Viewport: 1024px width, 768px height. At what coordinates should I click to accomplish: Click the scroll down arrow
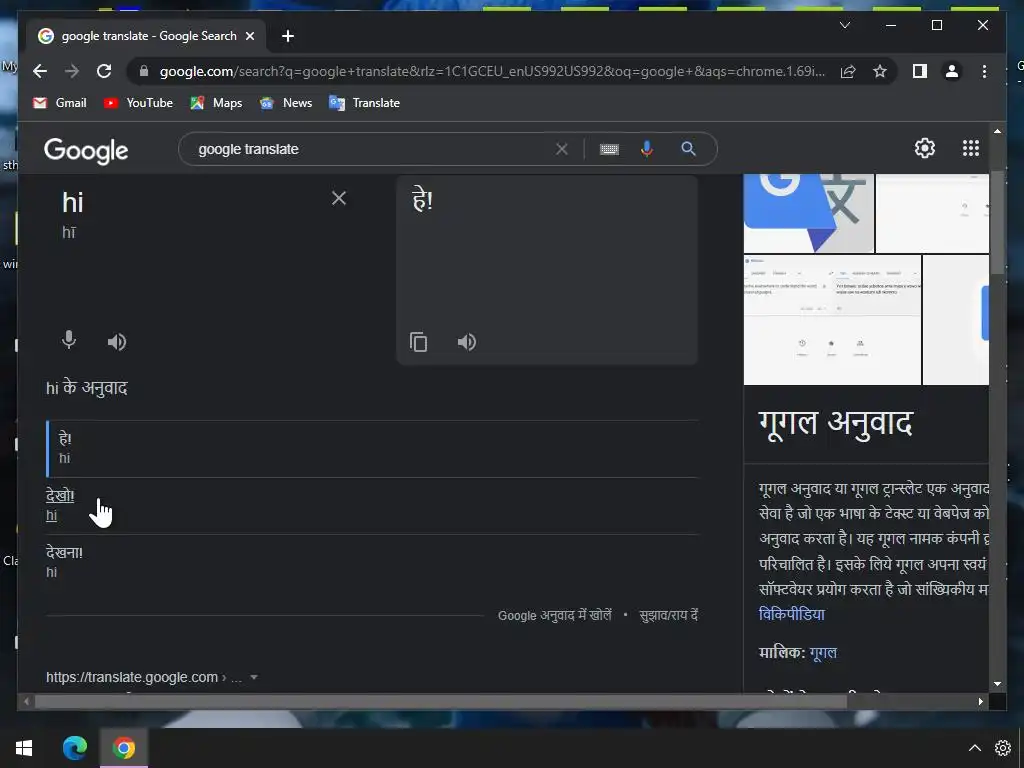[997, 684]
